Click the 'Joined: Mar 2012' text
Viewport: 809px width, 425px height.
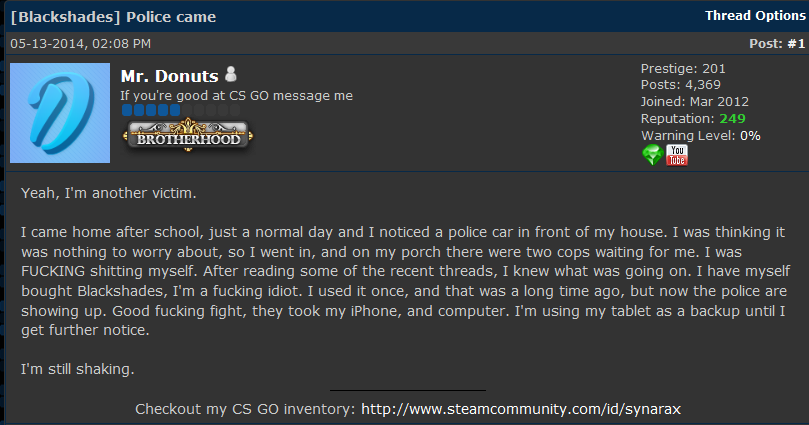[695, 102]
